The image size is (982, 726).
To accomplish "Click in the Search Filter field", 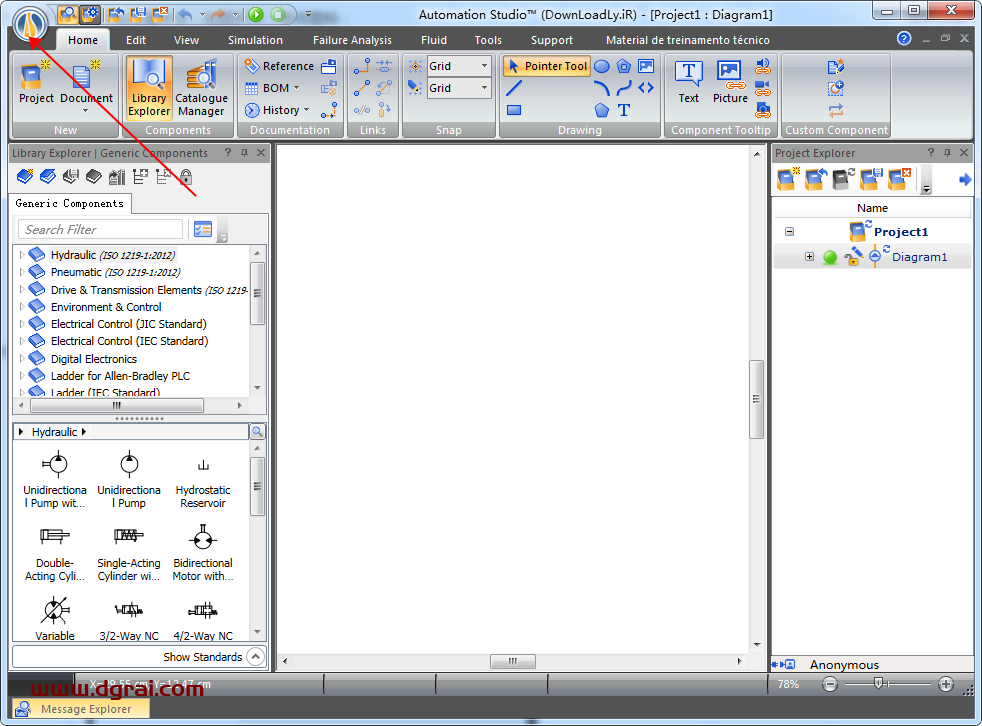I will [x=100, y=229].
